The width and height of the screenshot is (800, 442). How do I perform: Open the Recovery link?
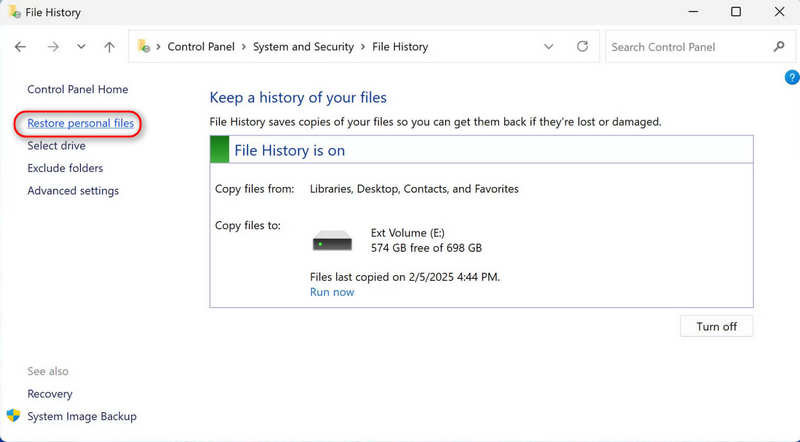[49, 394]
